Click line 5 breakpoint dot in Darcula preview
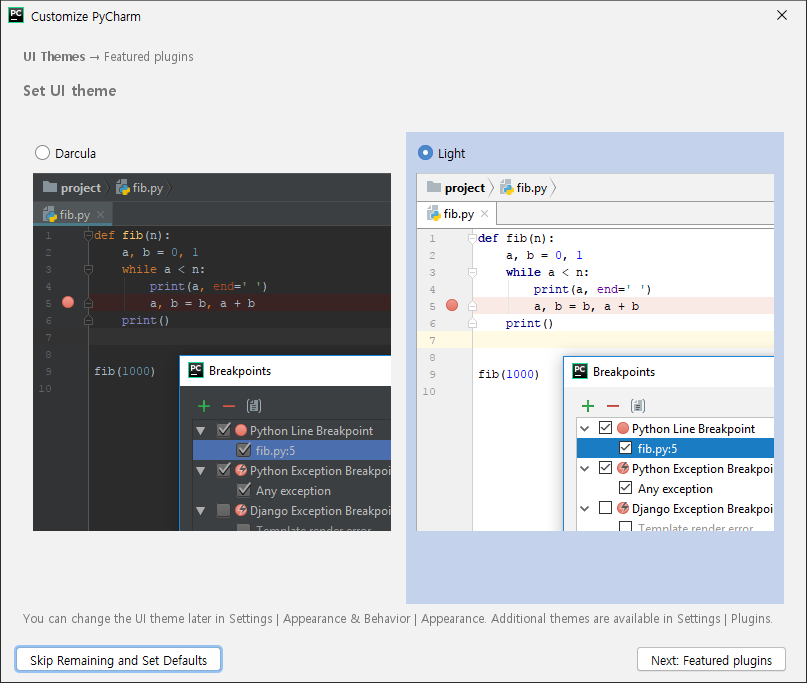The image size is (807, 683). click(68, 302)
